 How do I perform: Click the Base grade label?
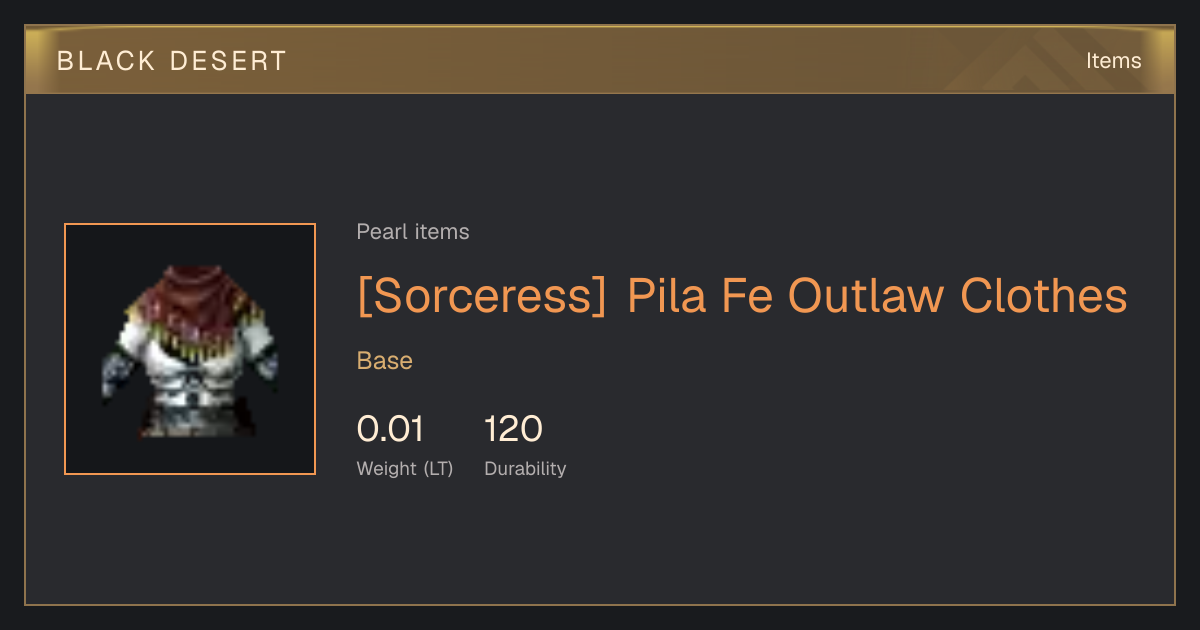pyautogui.click(x=385, y=361)
